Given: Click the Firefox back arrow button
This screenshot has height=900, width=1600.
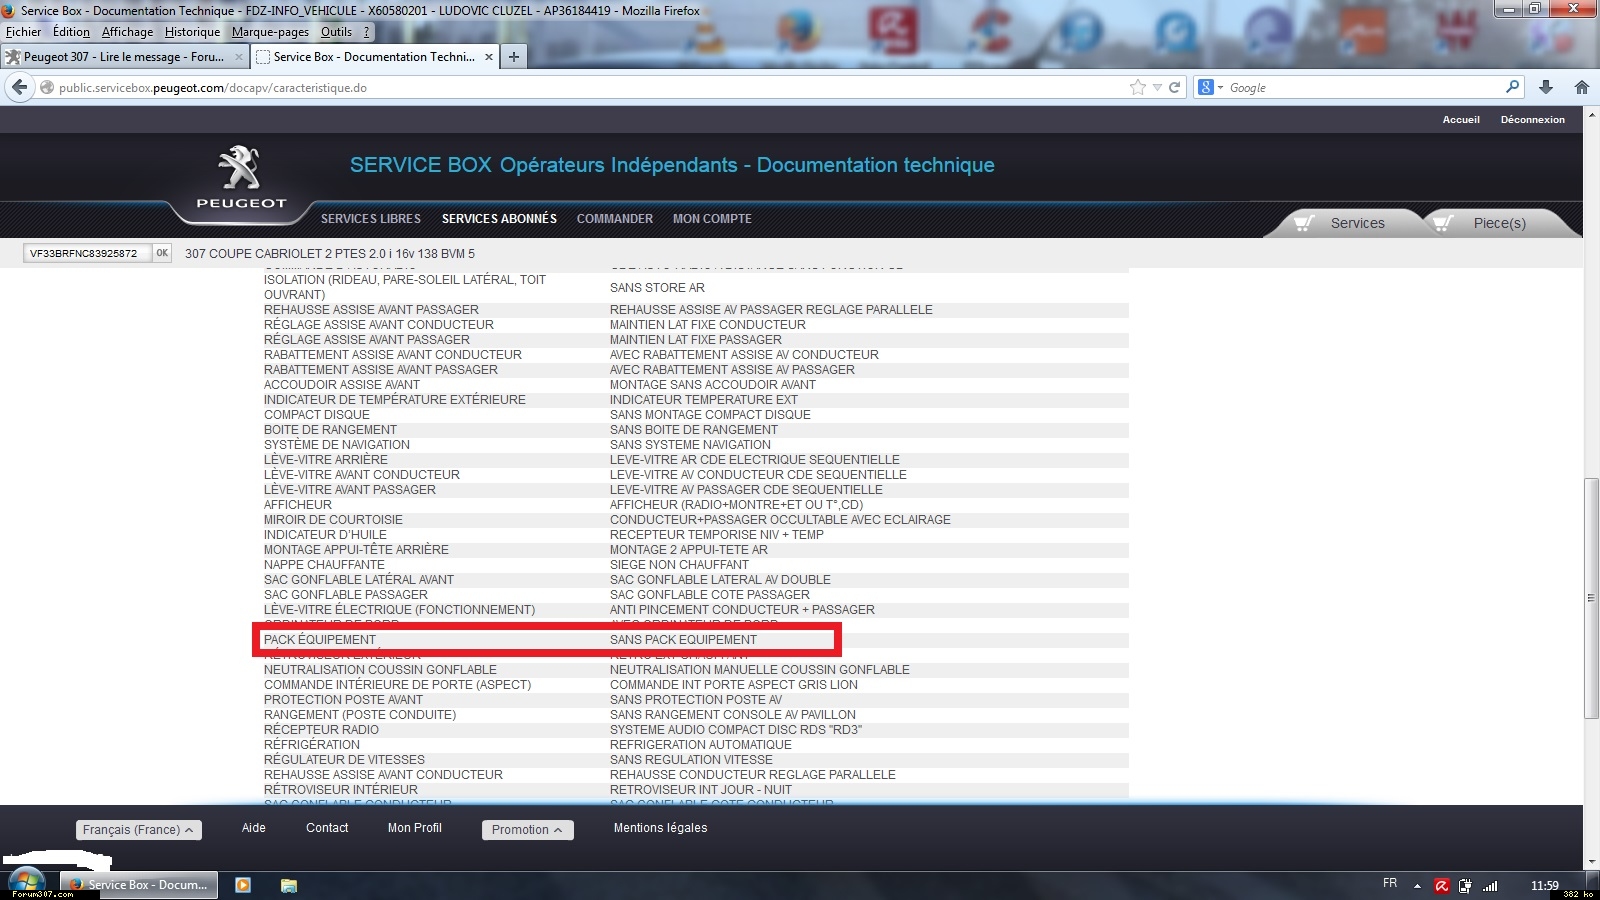Looking at the screenshot, I should tap(19, 88).
